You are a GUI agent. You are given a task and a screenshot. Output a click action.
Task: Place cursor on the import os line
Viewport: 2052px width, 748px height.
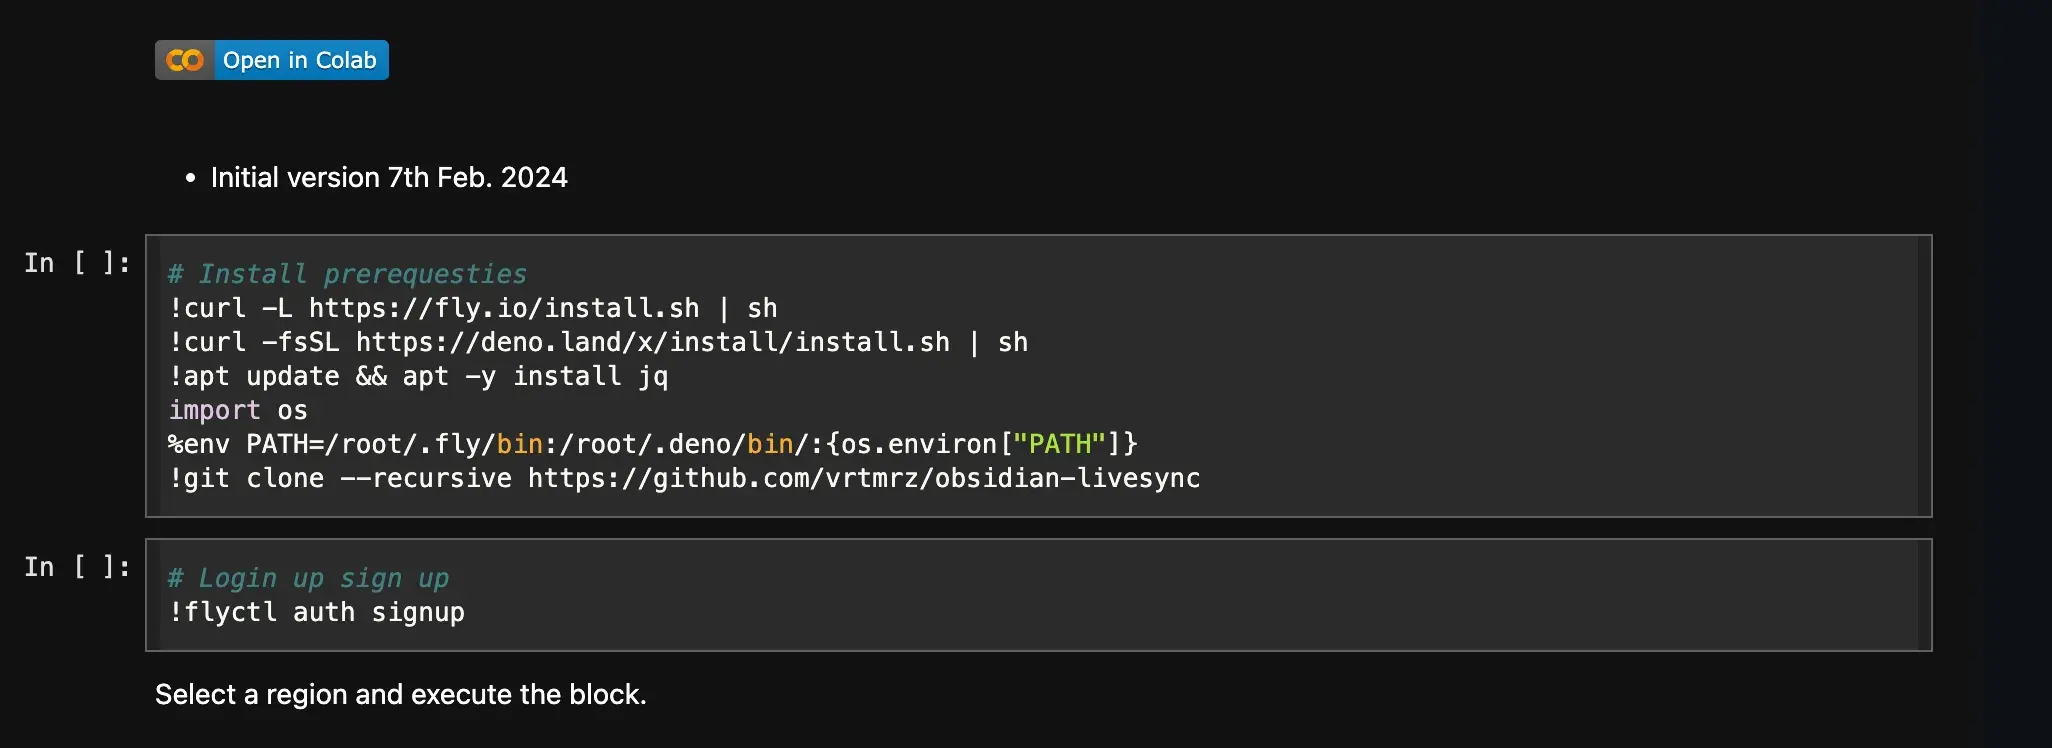(238, 410)
